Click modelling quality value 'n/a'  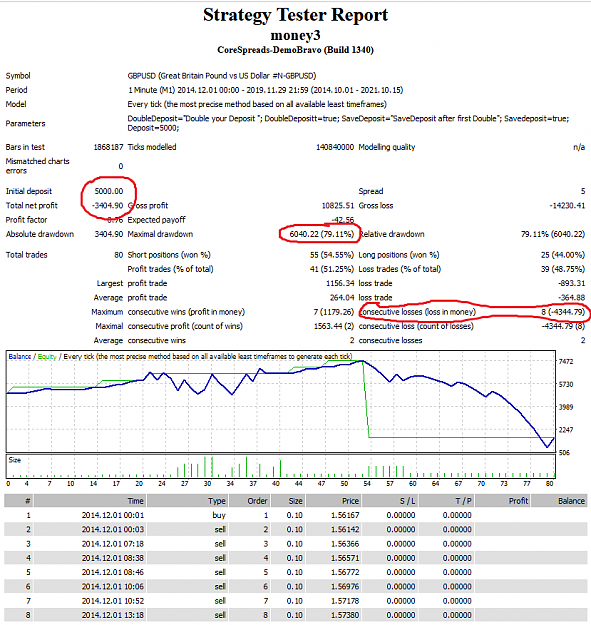tap(579, 147)
